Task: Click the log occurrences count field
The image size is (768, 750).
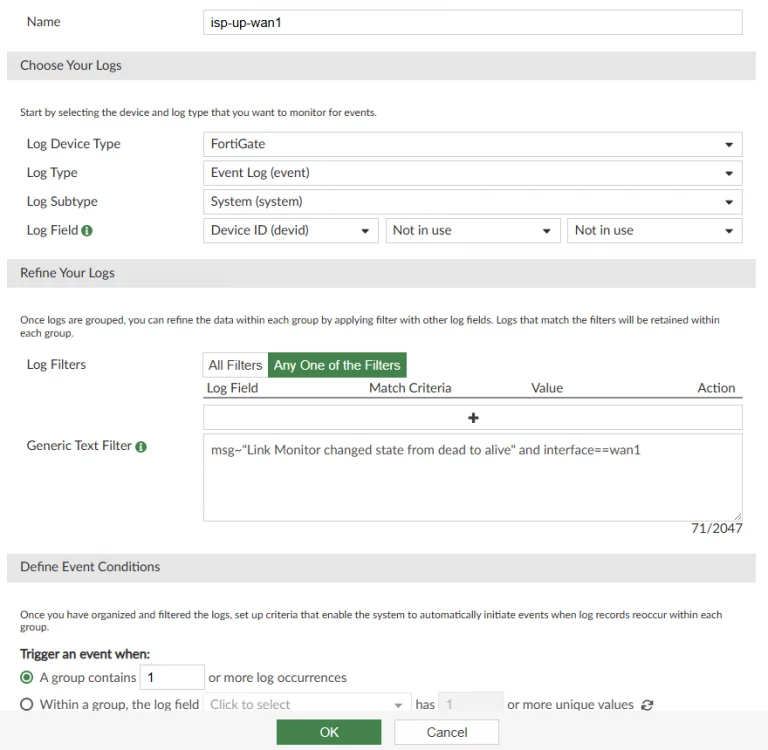Action: [172, 677]
